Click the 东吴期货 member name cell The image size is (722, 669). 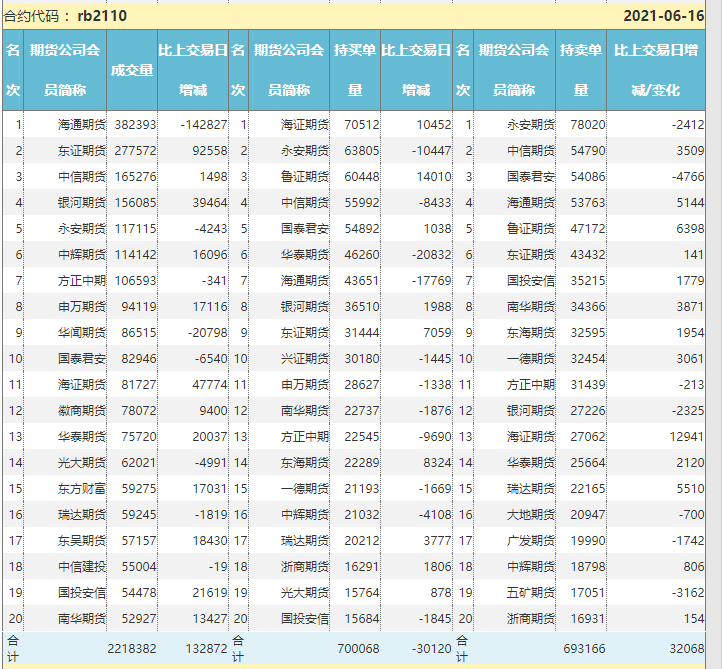click(79, 540)
